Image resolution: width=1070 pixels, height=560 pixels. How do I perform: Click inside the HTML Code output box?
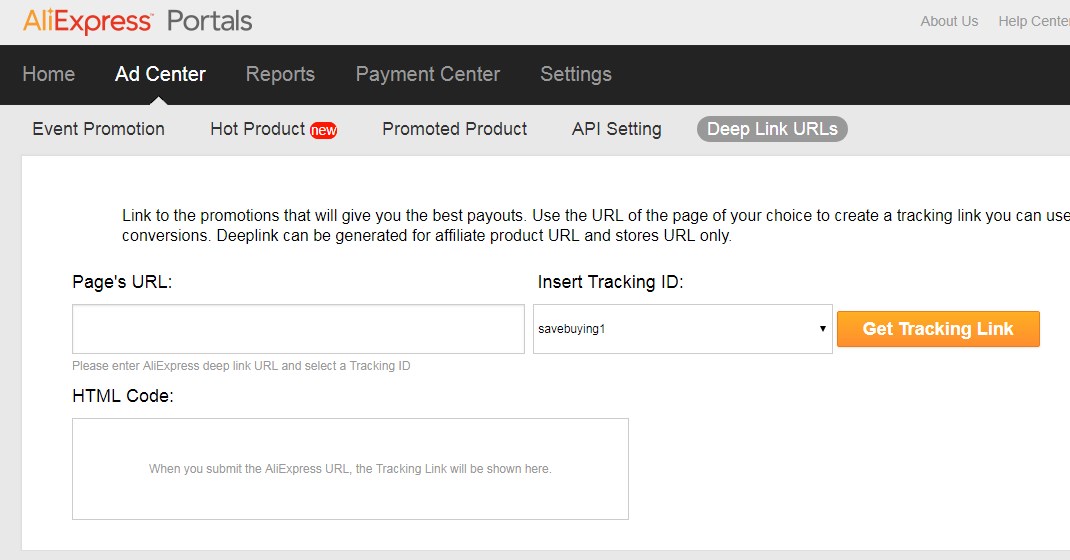pos(350,469)
